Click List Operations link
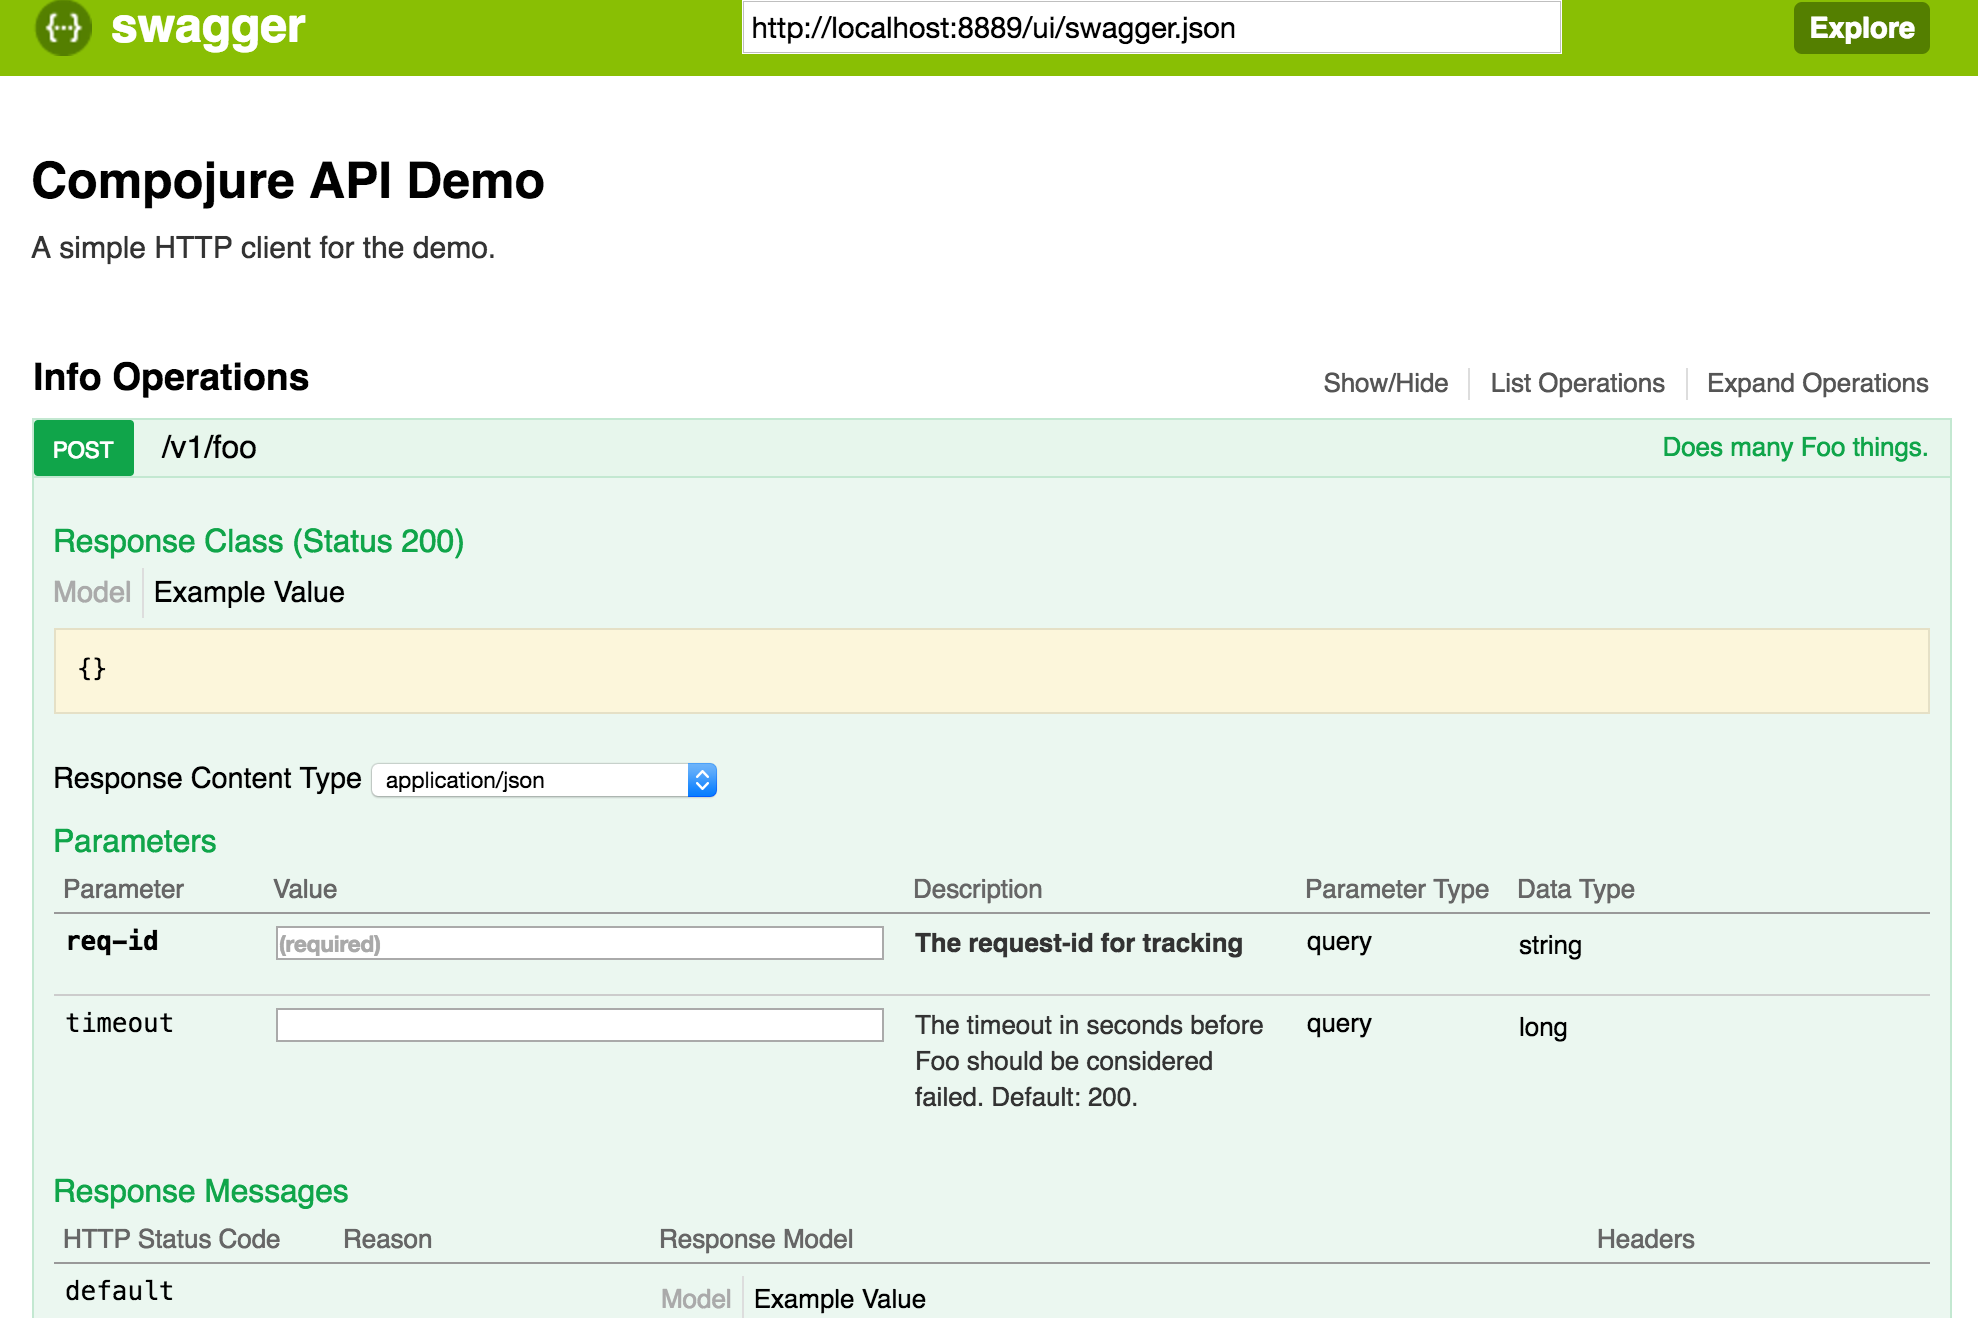 pyautogui.click(x=1577, y=383)
